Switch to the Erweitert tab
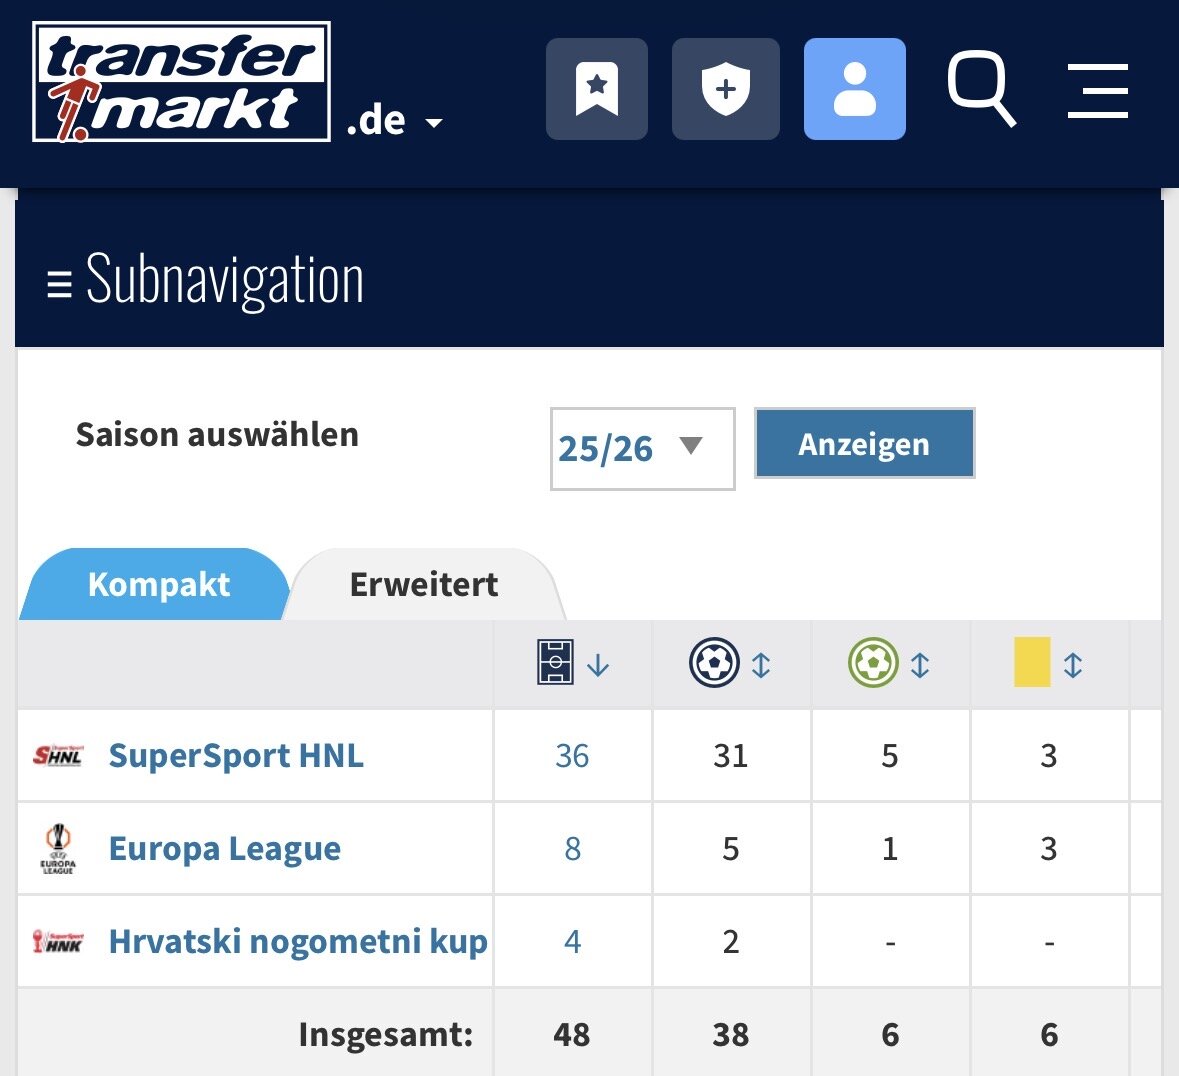The image size is (1179, 1076). 423,584
